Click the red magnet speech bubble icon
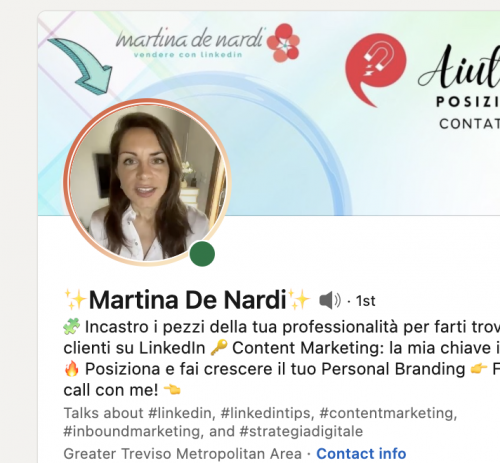 click(375, 69)
